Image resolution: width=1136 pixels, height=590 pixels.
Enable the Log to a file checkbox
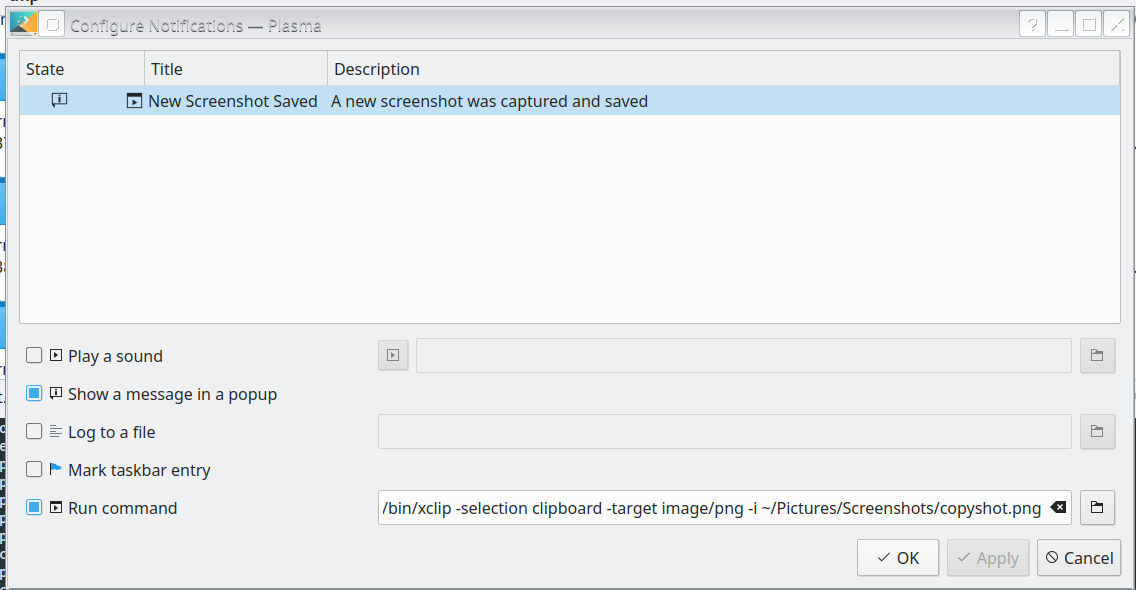click(x=35, y=432)
